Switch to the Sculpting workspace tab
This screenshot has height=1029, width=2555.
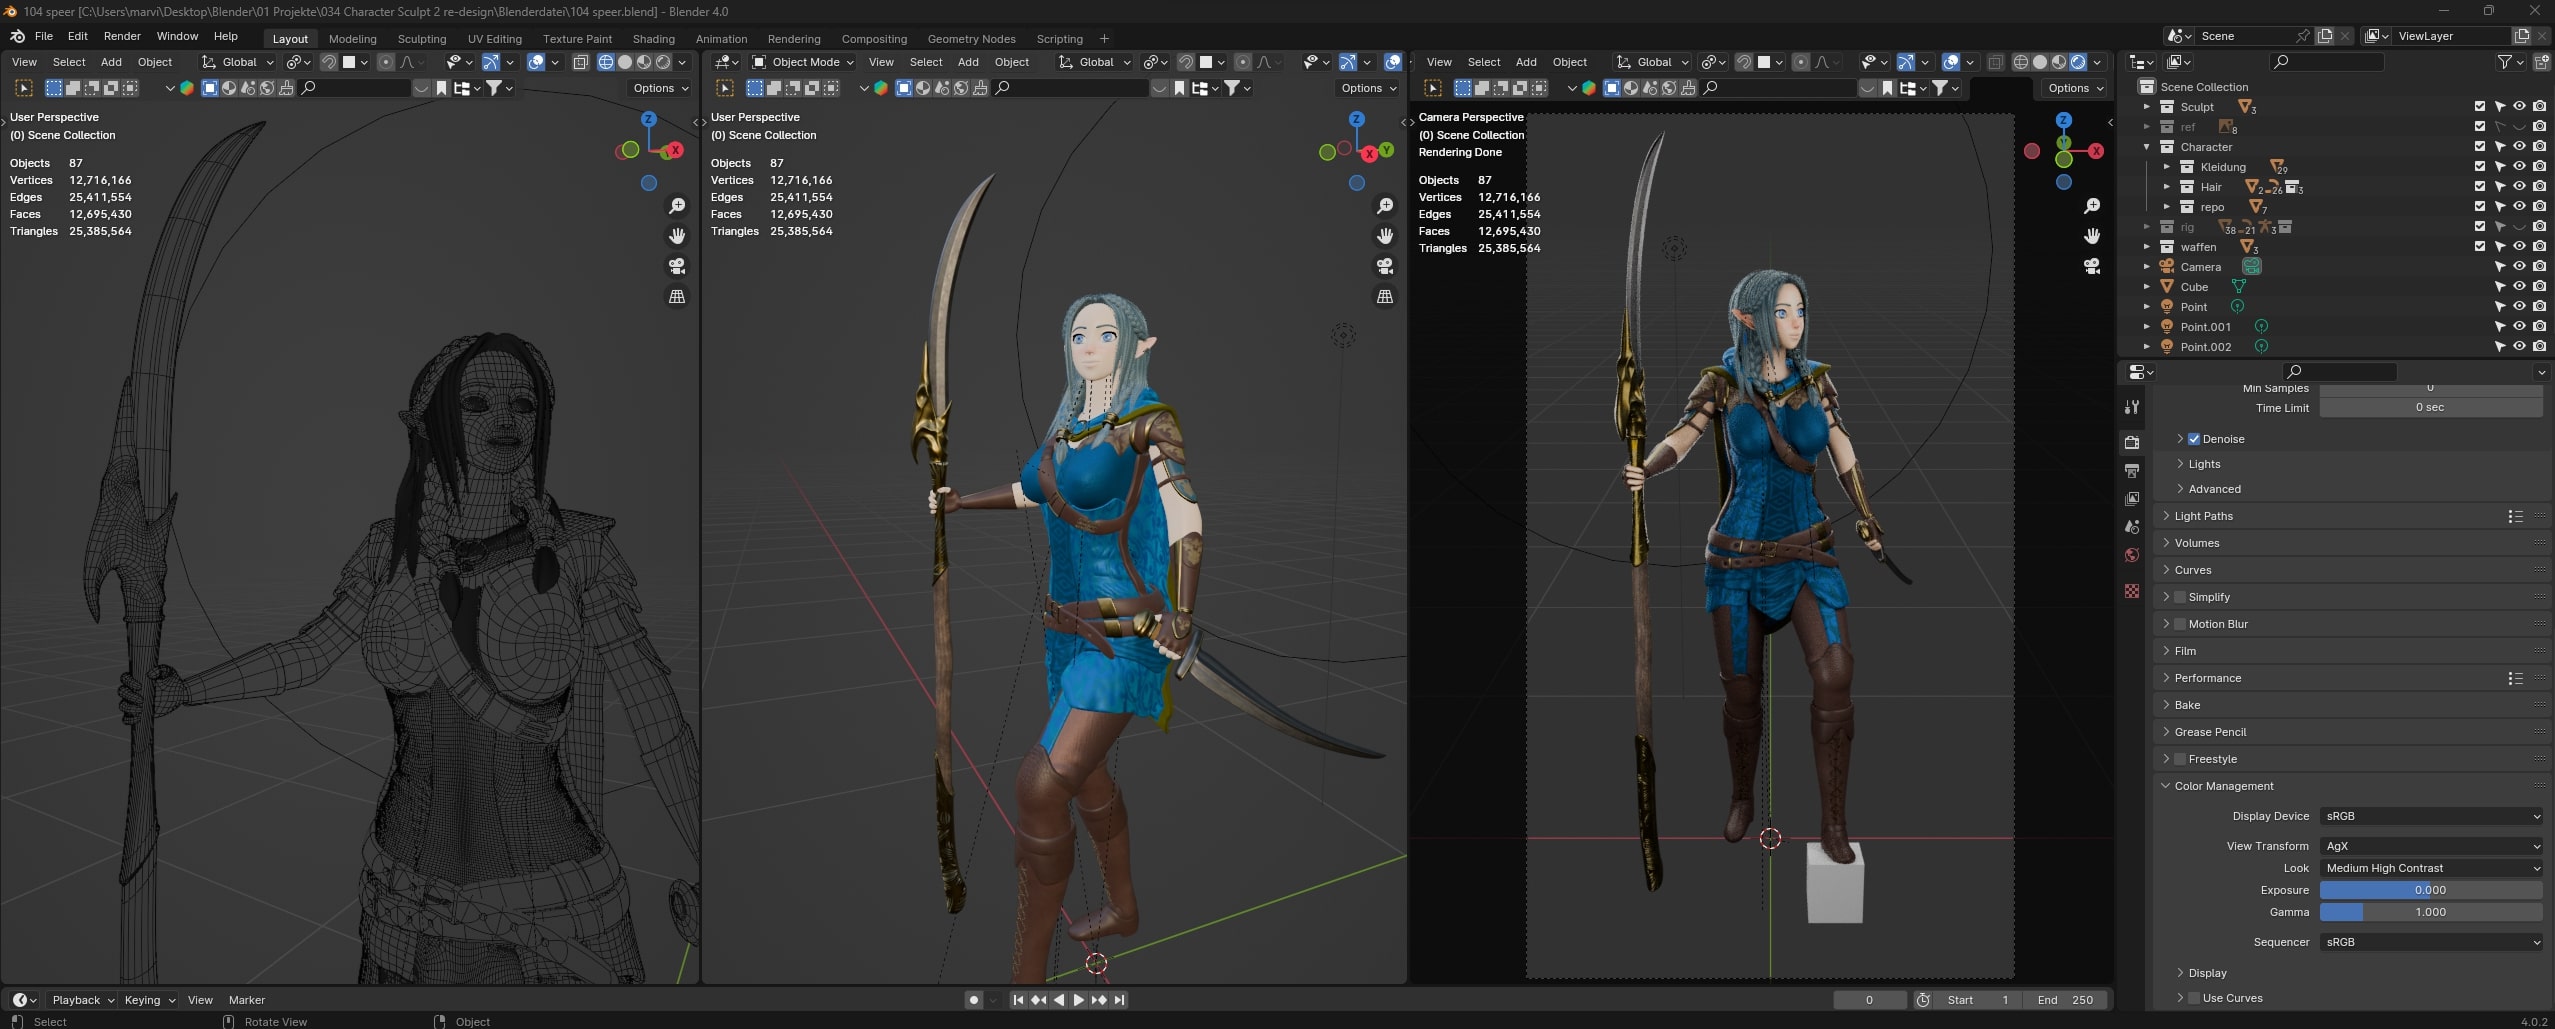(x=421, y=39)
